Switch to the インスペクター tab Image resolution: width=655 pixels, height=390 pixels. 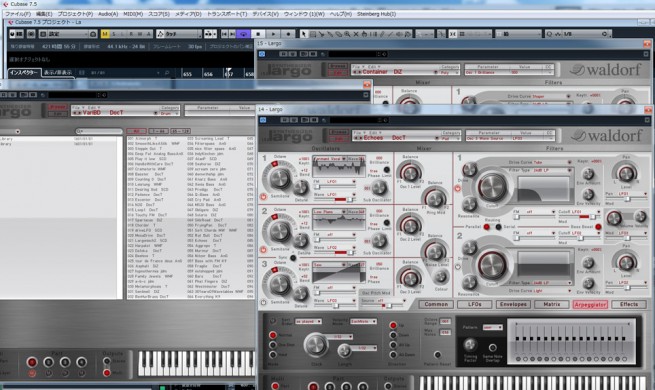coord(24,73)
